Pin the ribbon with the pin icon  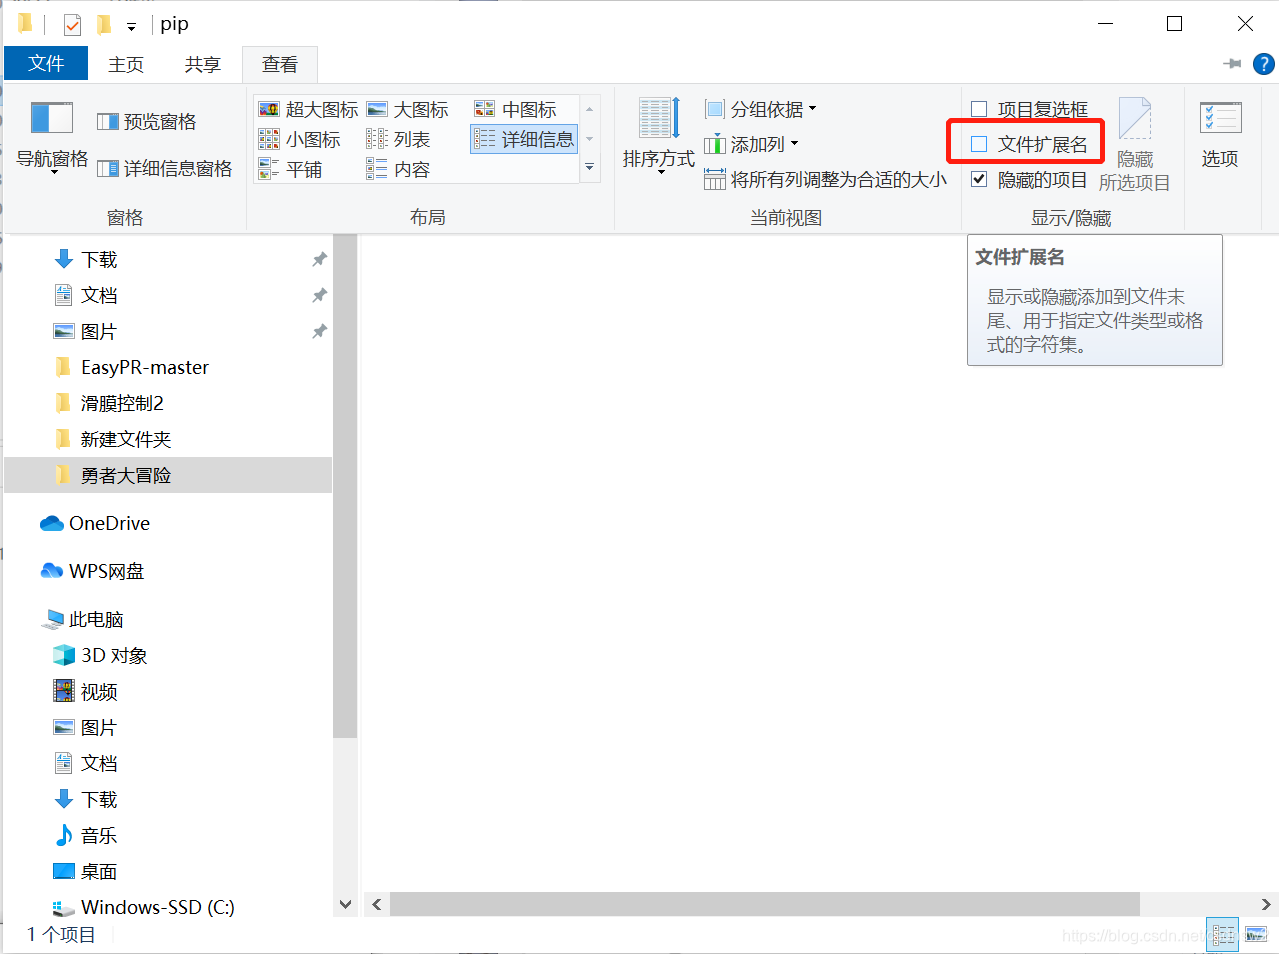pyautogui.click(x=1232, y=64)
